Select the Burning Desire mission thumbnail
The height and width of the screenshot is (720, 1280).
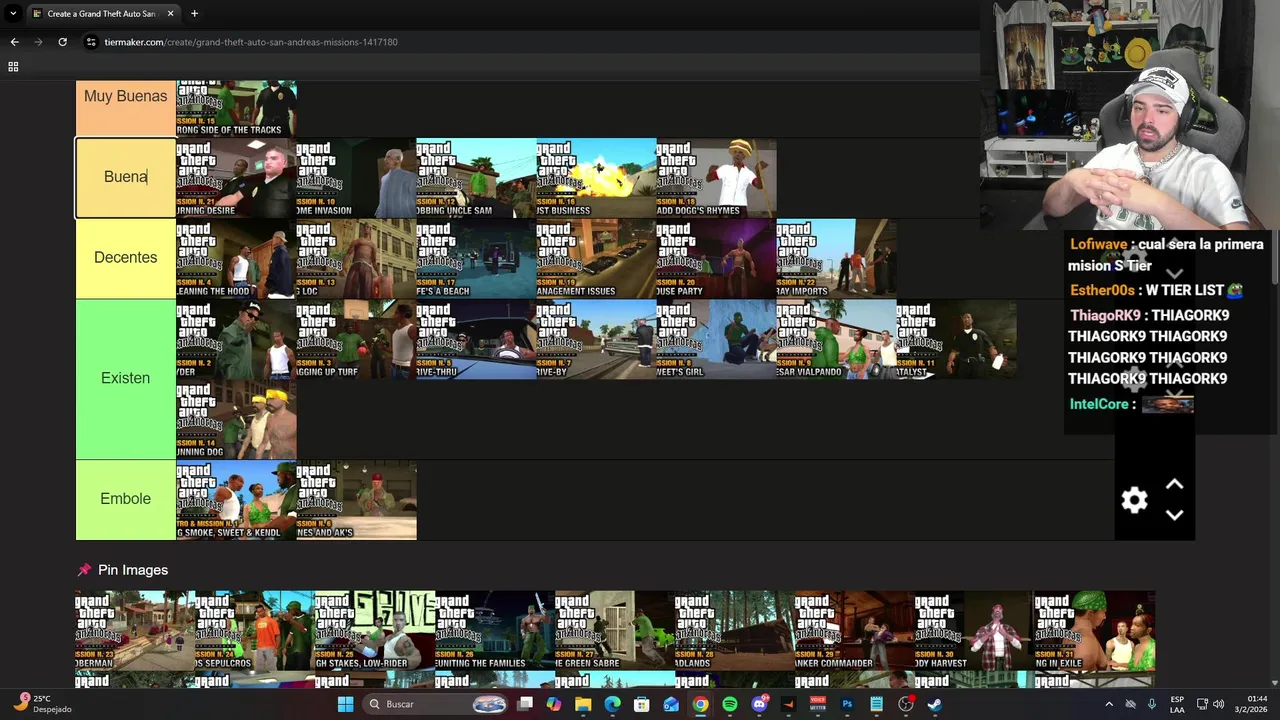pos(236,178)
